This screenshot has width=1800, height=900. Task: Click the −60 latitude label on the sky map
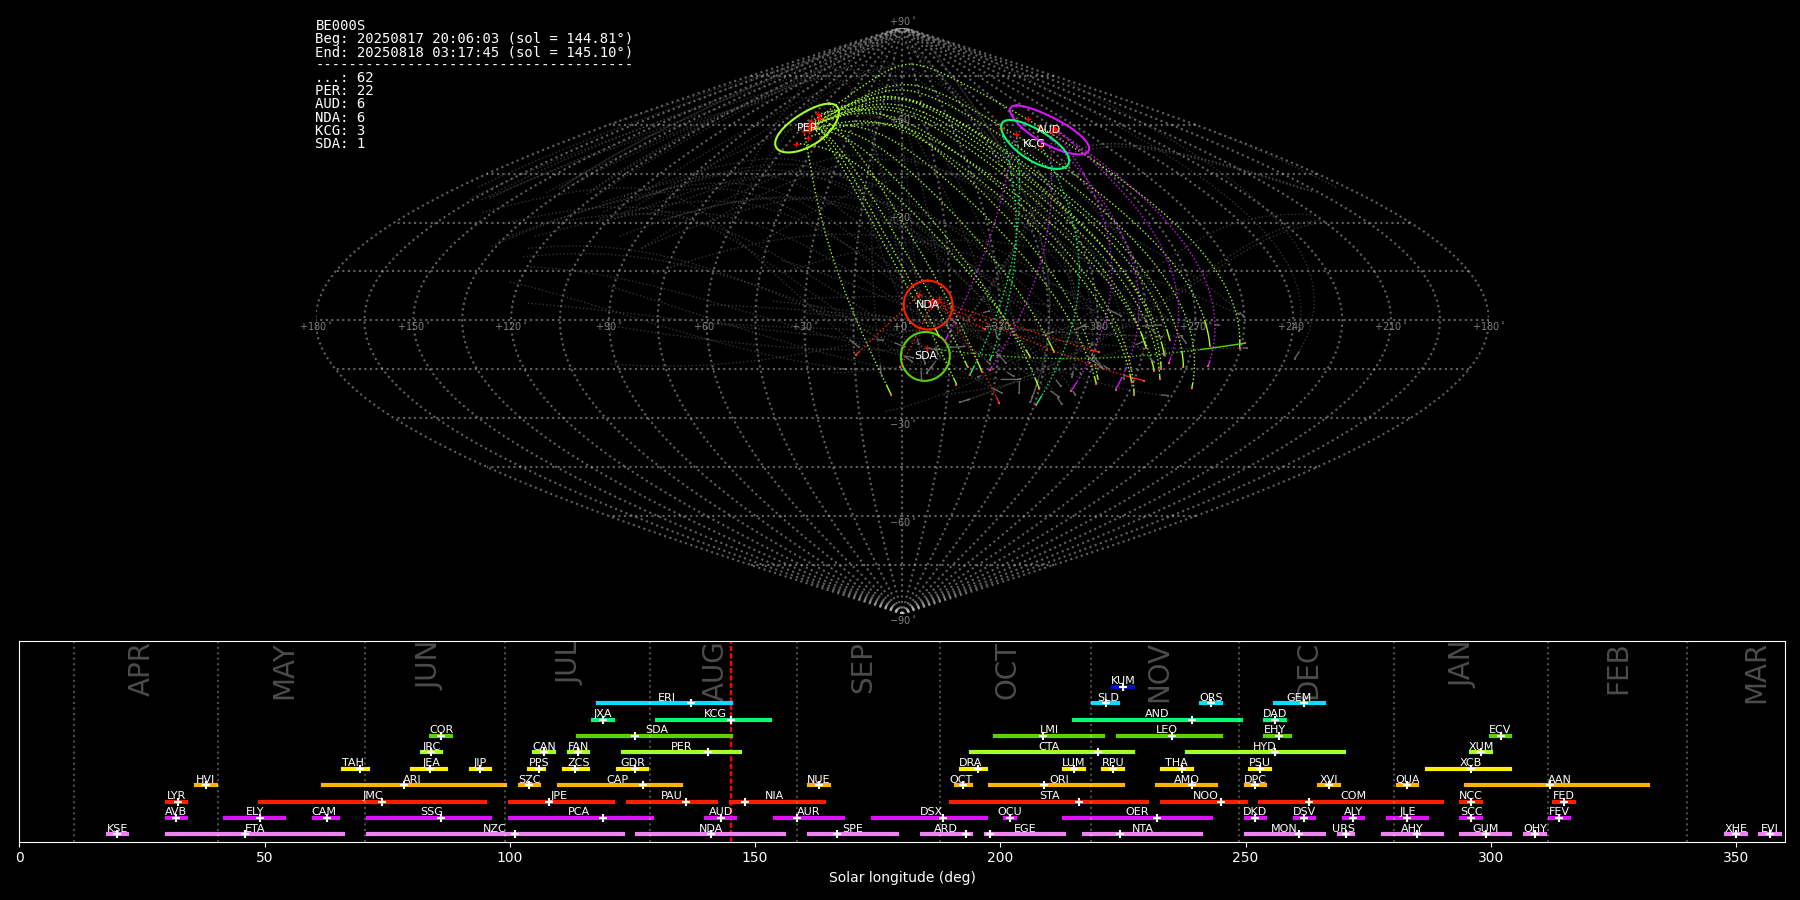point(901,523)
